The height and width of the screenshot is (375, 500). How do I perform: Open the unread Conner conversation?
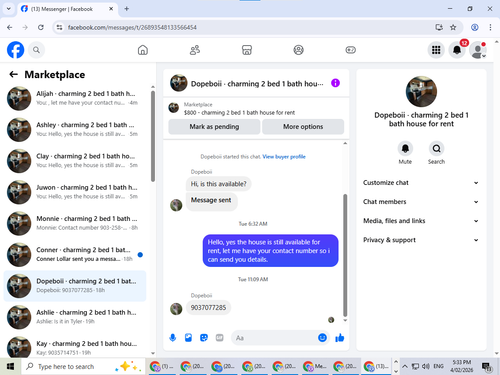point(75,254)
